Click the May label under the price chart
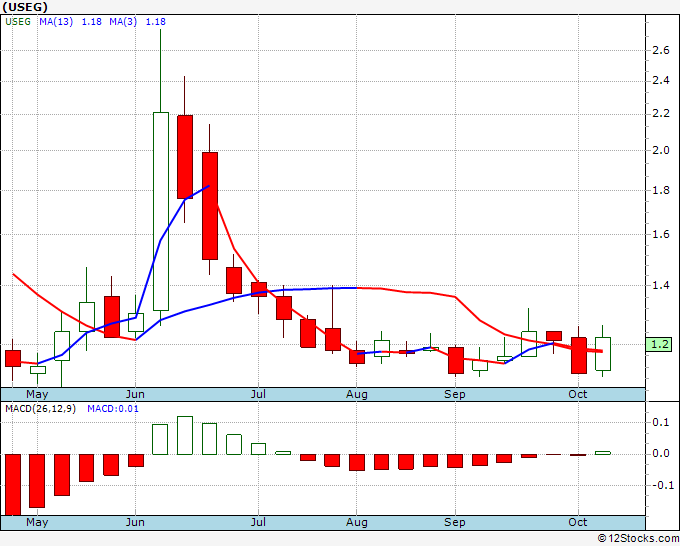The image size is (680, 546). click(x=37, y=394)
